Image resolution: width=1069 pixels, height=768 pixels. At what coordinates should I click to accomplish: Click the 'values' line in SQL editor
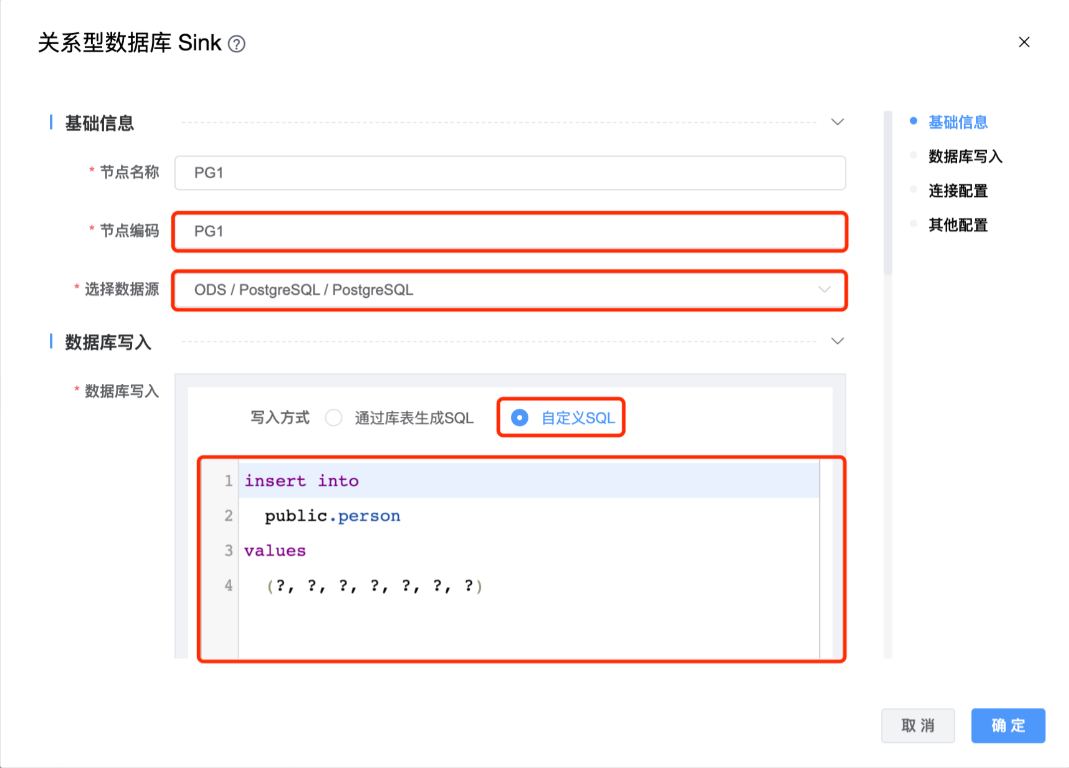275,551
